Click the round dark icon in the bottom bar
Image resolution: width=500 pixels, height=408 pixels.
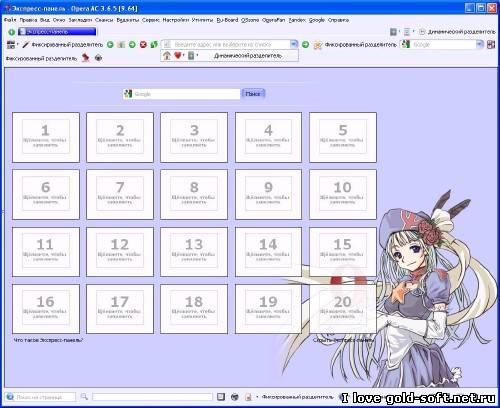[235, 397]
